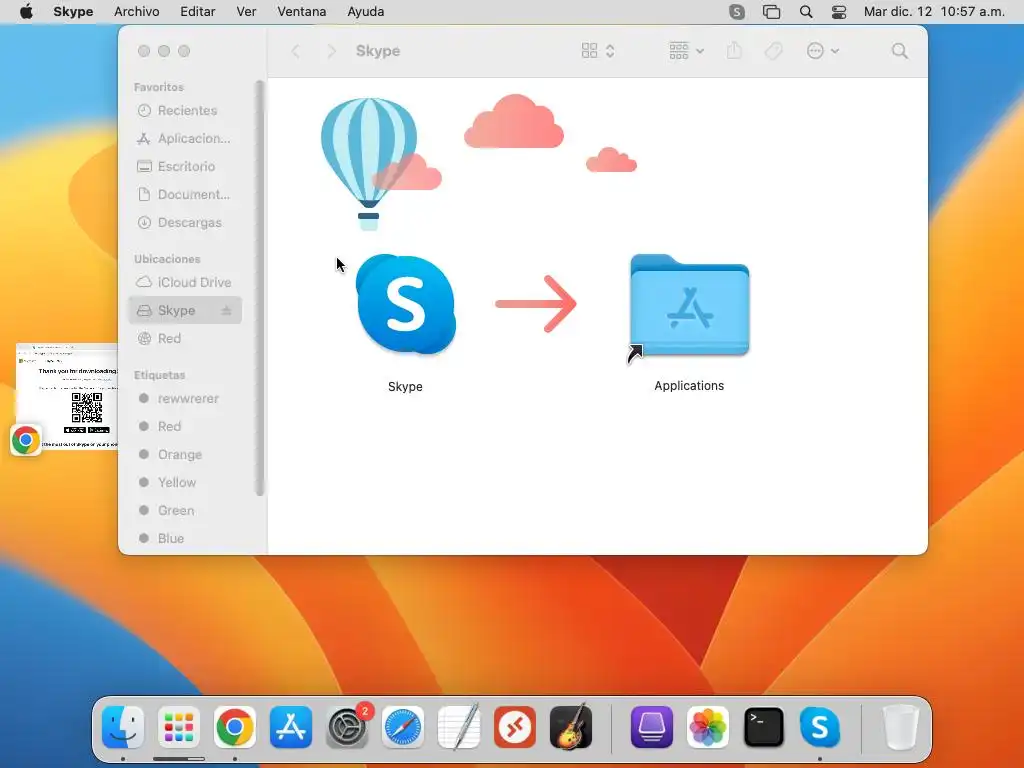The height and width of the screenshot is (768, 1024).
Task: Click the sidebar scrollbar
Action: coord(259,287)
